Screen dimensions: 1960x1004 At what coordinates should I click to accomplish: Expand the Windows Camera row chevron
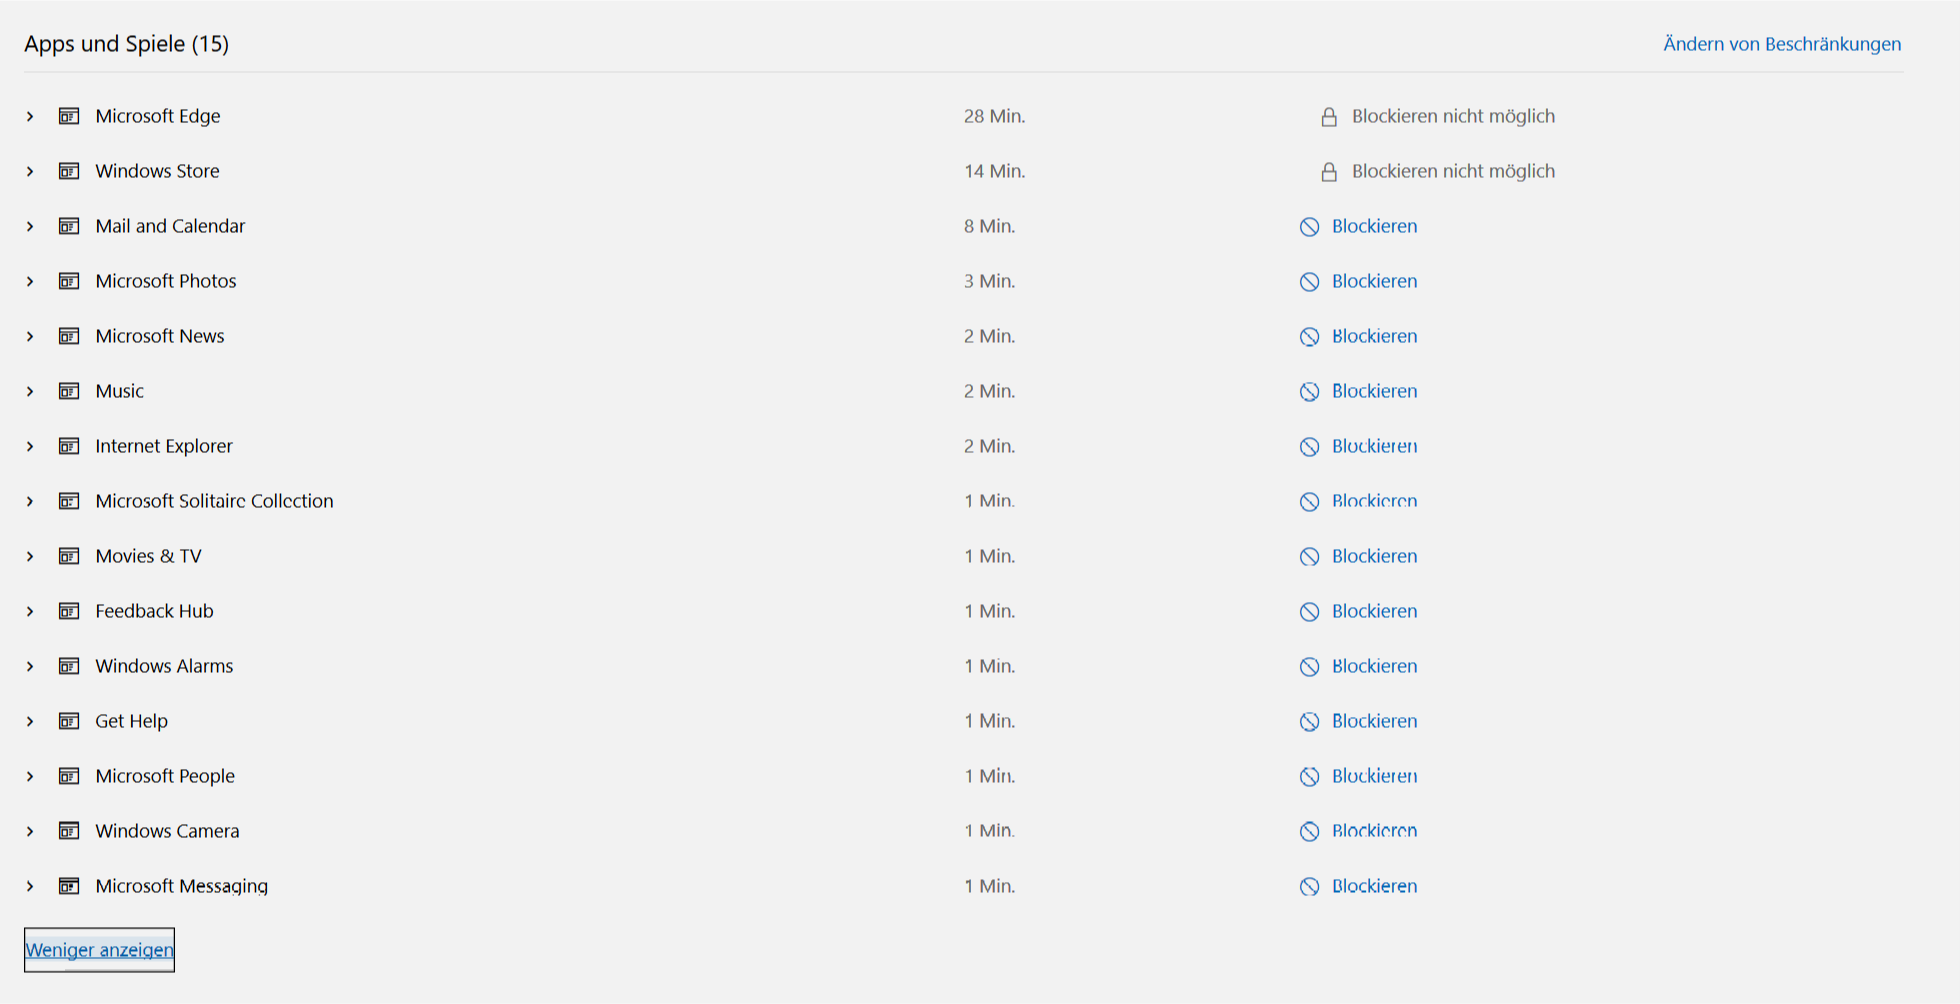coord(30,831)
